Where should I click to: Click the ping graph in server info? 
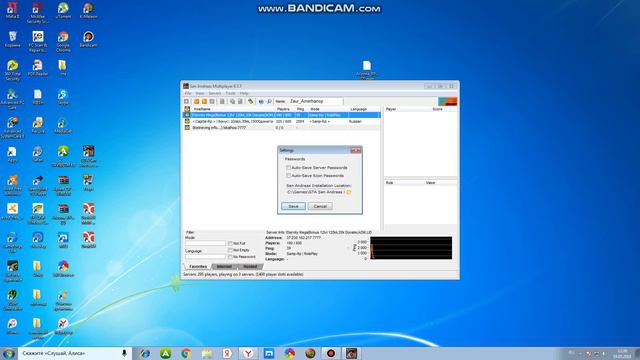coord(411,248)
